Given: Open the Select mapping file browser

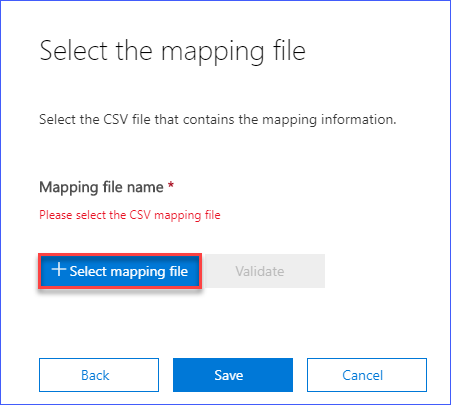Looking at the screenshot, I should 120,271.
